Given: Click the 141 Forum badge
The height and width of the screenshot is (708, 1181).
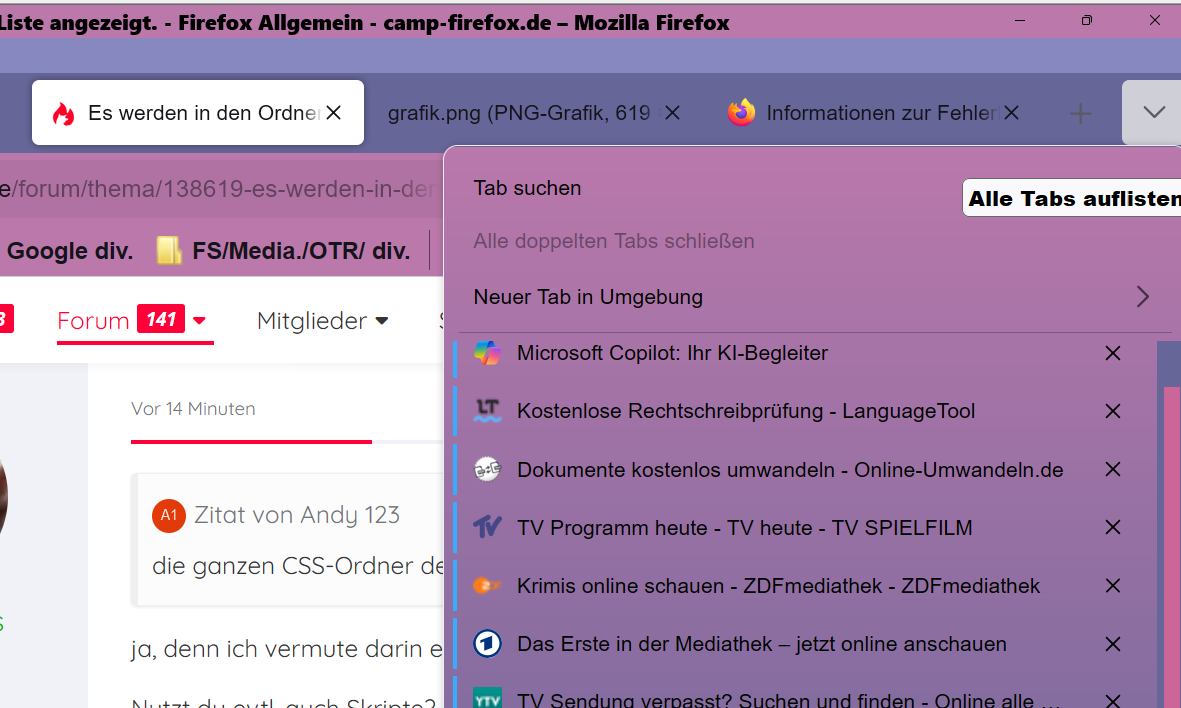Looking at the screenshot, I should (x=160, y=319).
